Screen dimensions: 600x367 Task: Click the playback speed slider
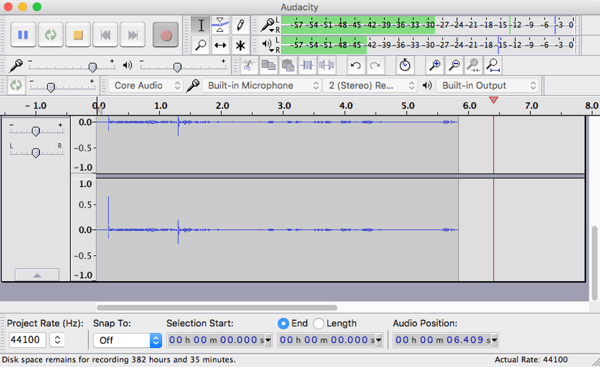click(62, 86)
